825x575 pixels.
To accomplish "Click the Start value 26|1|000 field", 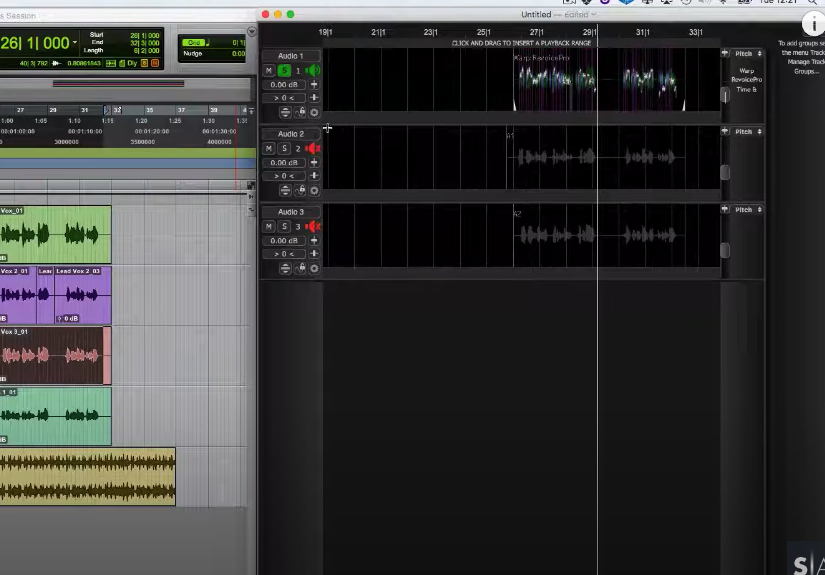I will 145,35.
